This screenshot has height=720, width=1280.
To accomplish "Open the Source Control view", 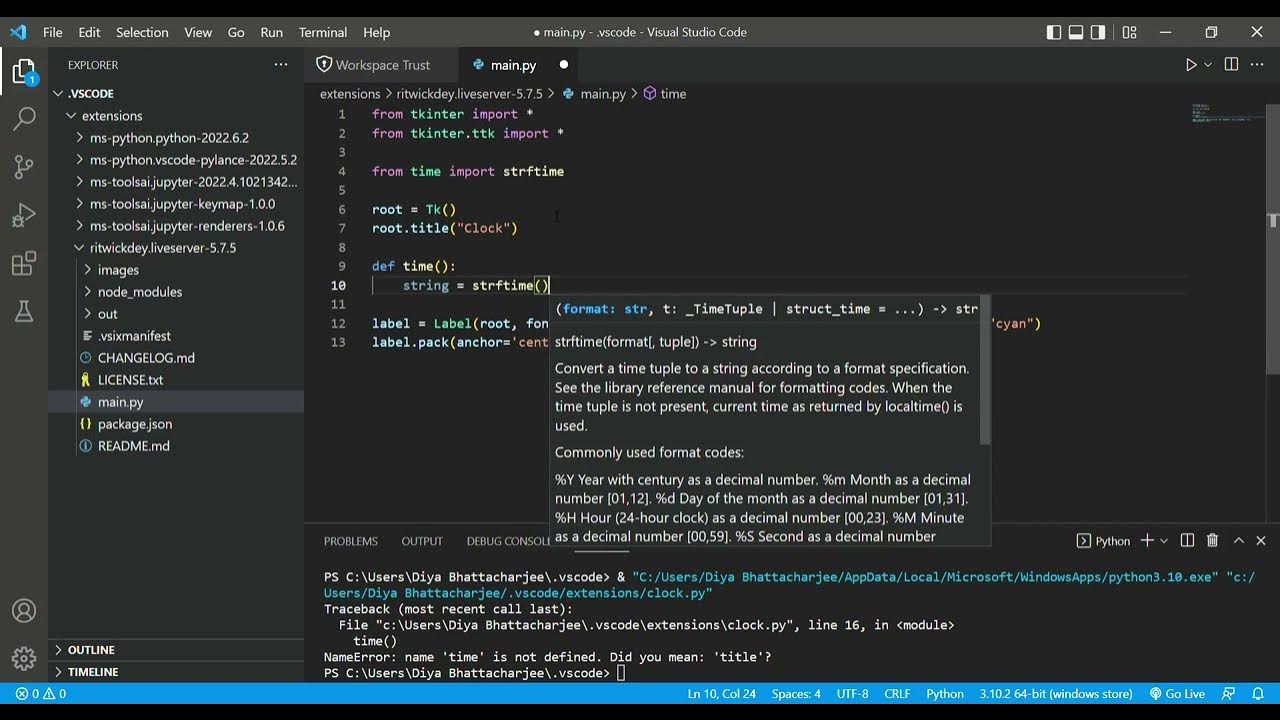I will click(x=24, y=167).
